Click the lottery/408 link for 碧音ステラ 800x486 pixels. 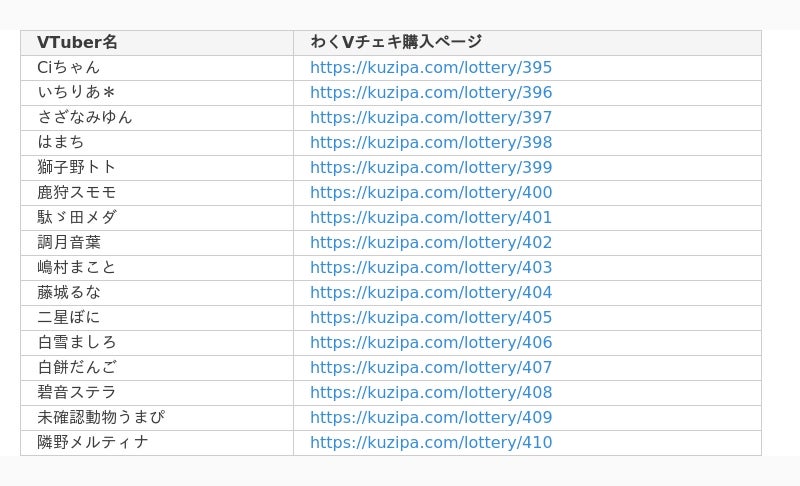pos(430,393)
